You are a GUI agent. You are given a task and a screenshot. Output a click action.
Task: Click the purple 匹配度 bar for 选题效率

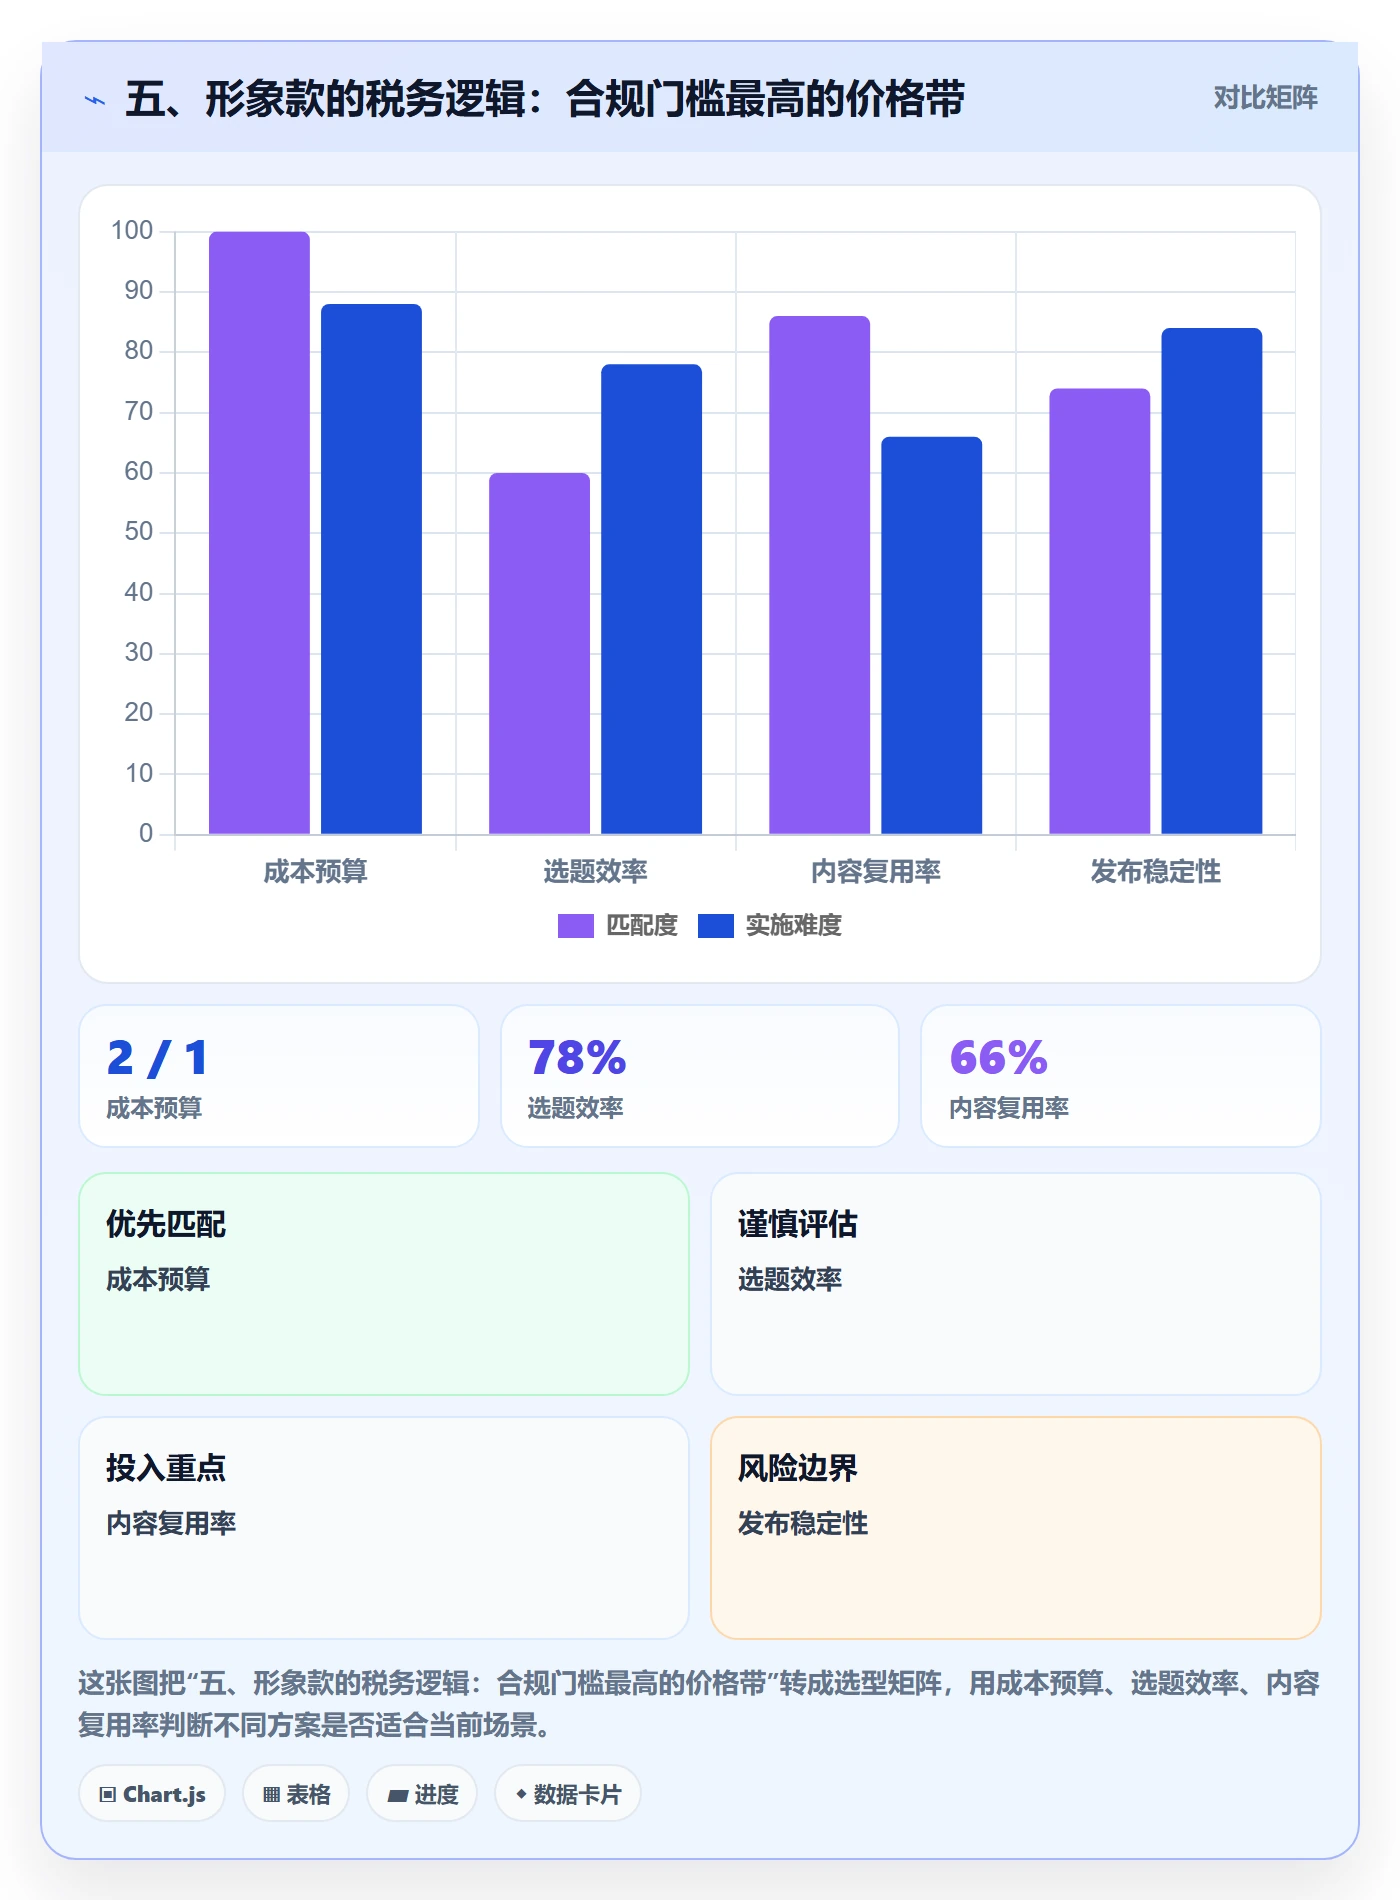pyautogui.click(x=539, y=653)
